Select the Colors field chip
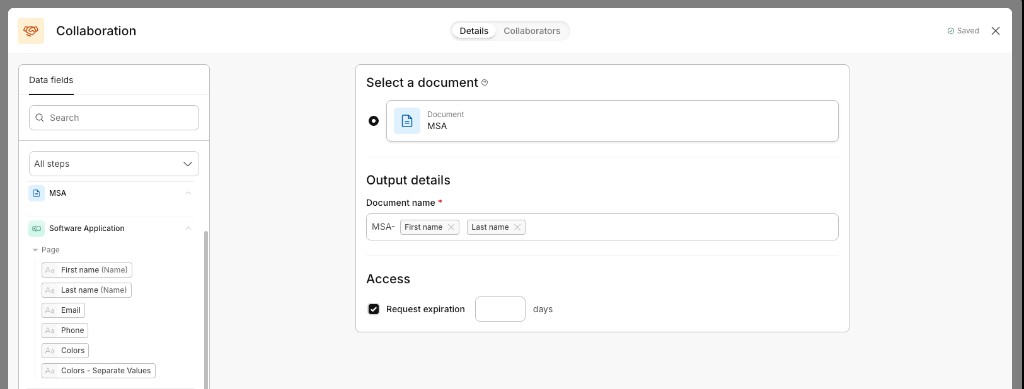The image size is (1024, 389). click(x=65, y=350)
